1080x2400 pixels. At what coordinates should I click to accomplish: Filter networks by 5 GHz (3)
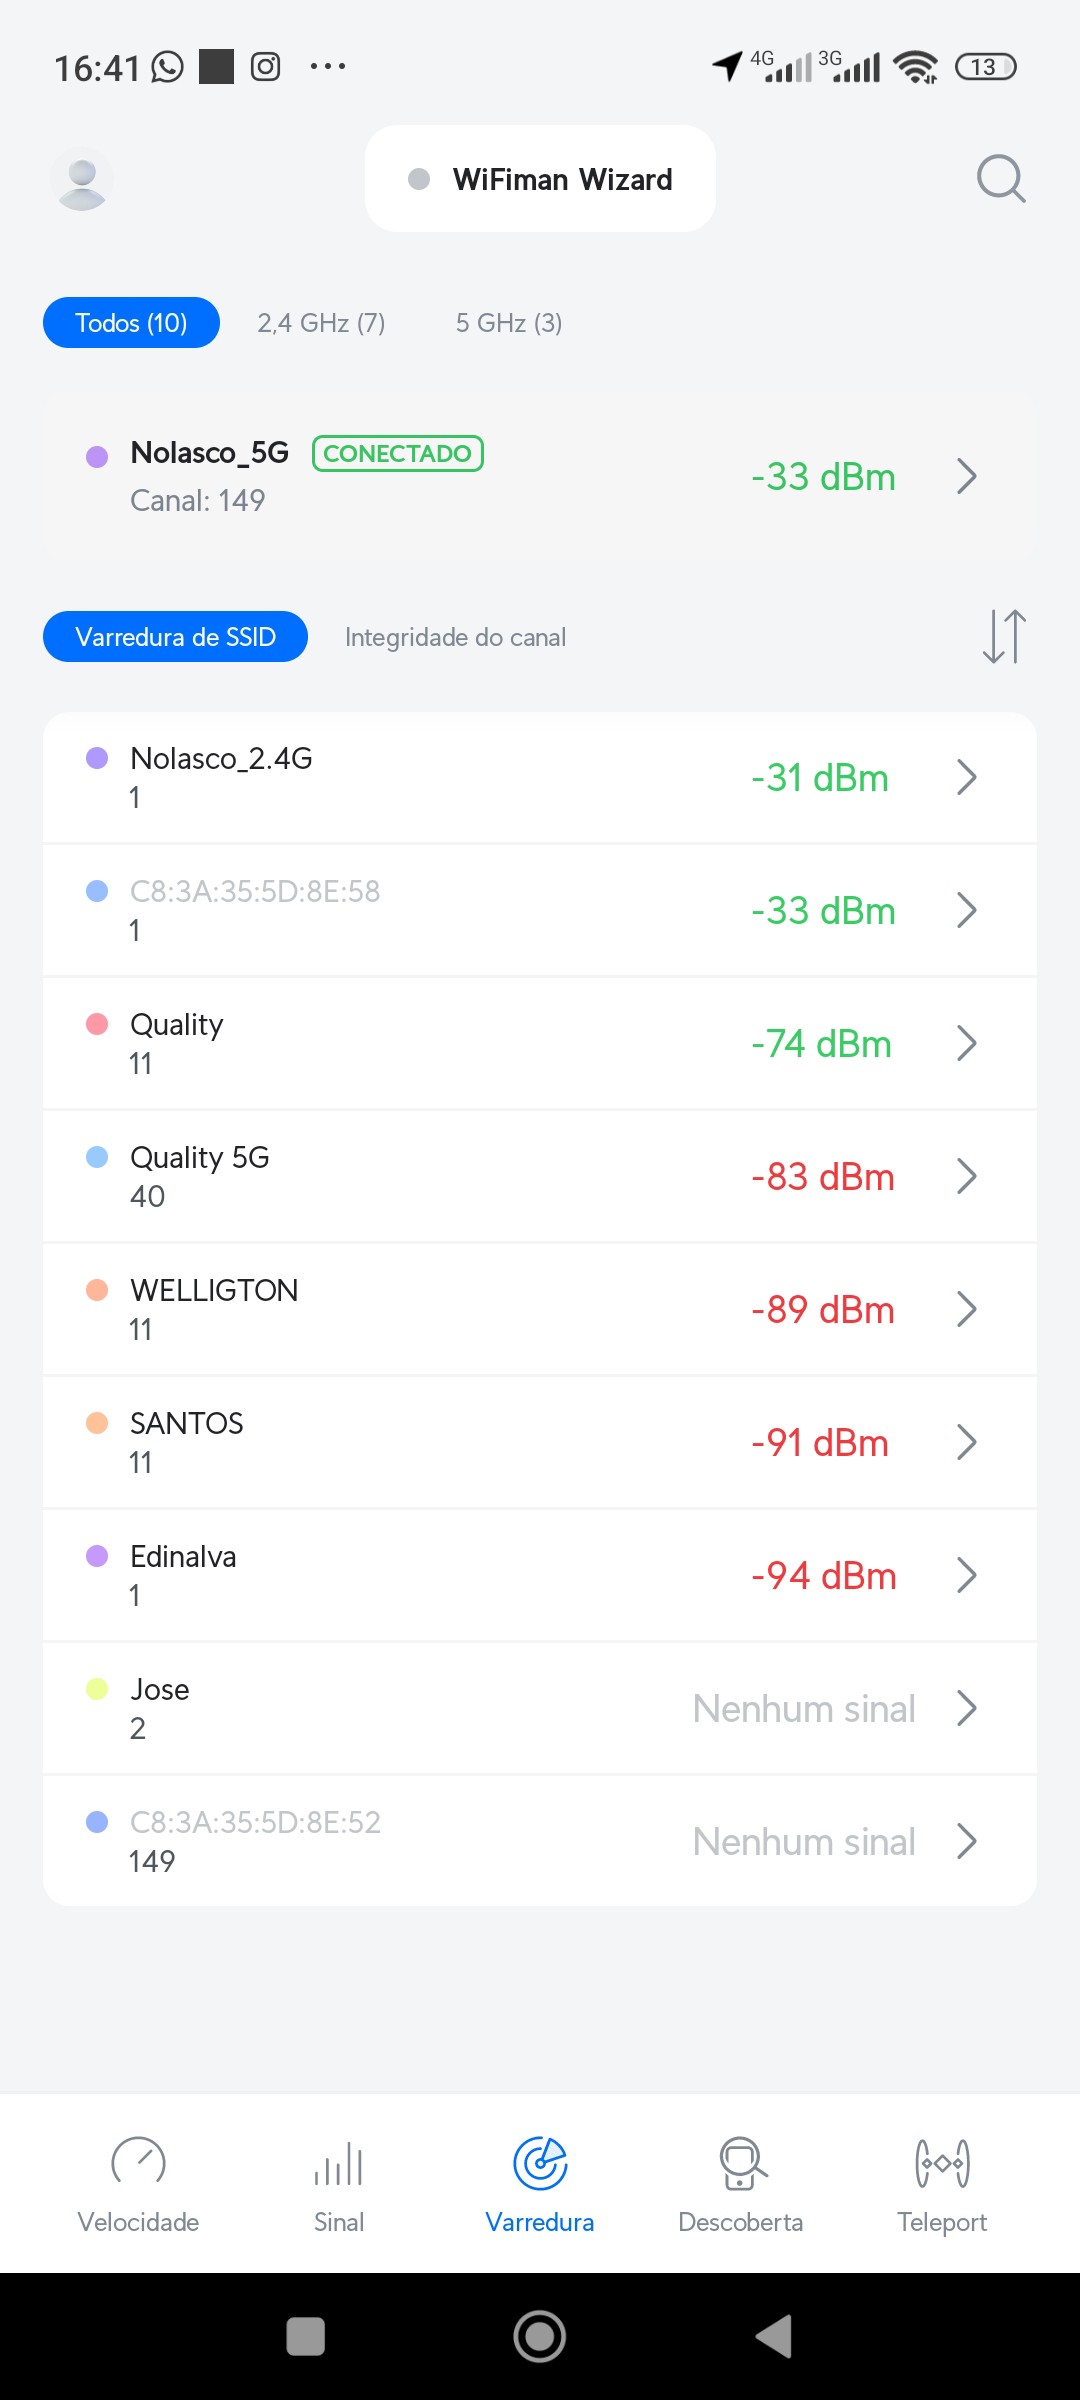509,323
